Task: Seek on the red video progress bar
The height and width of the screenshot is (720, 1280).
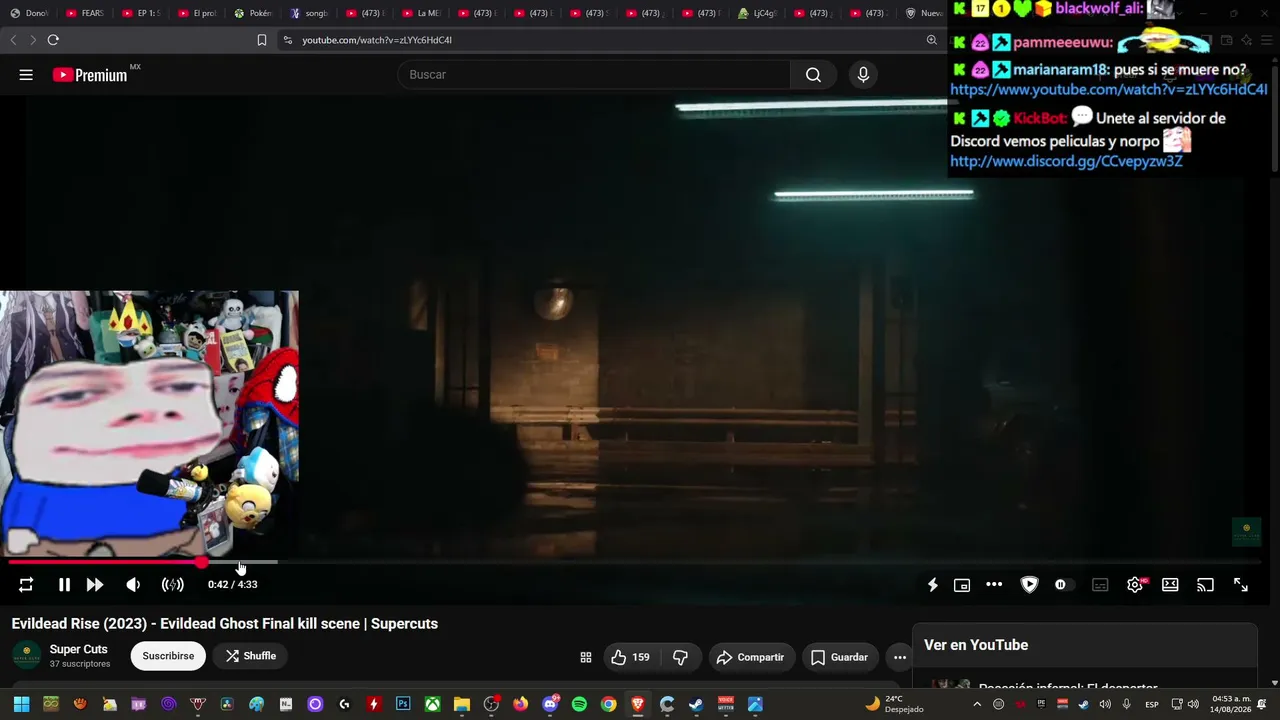Action: pos(105,562)
